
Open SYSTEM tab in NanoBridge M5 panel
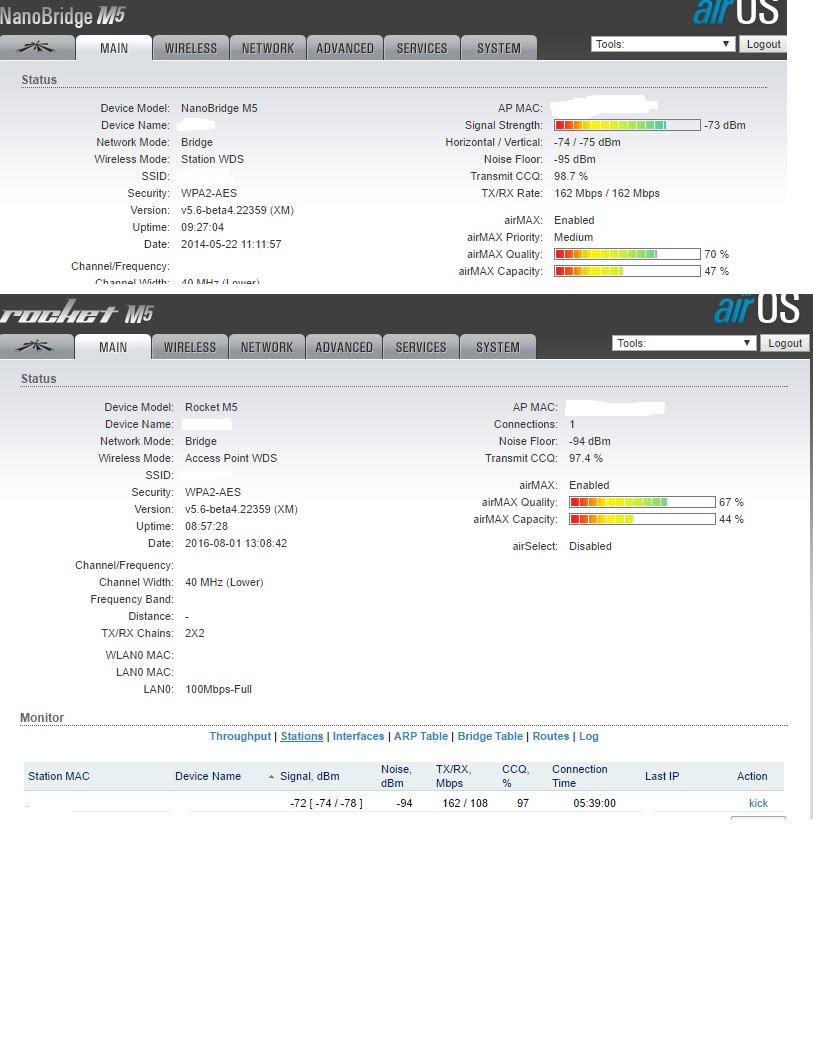[x=499, y=48]
